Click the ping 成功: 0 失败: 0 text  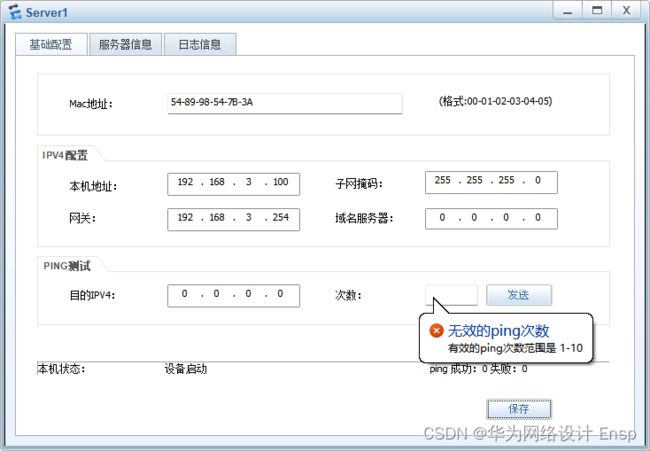pos(478,369)
